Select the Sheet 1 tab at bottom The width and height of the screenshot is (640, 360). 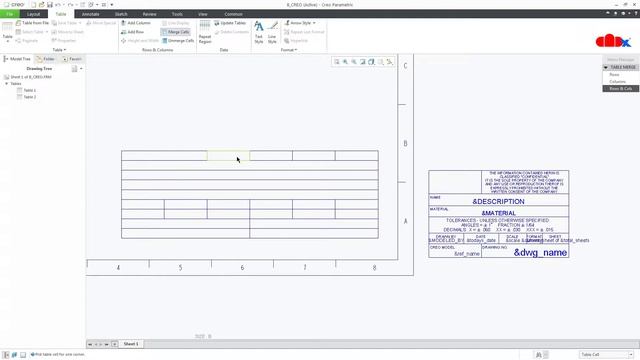pyautogui.click(x=131, y=344)
